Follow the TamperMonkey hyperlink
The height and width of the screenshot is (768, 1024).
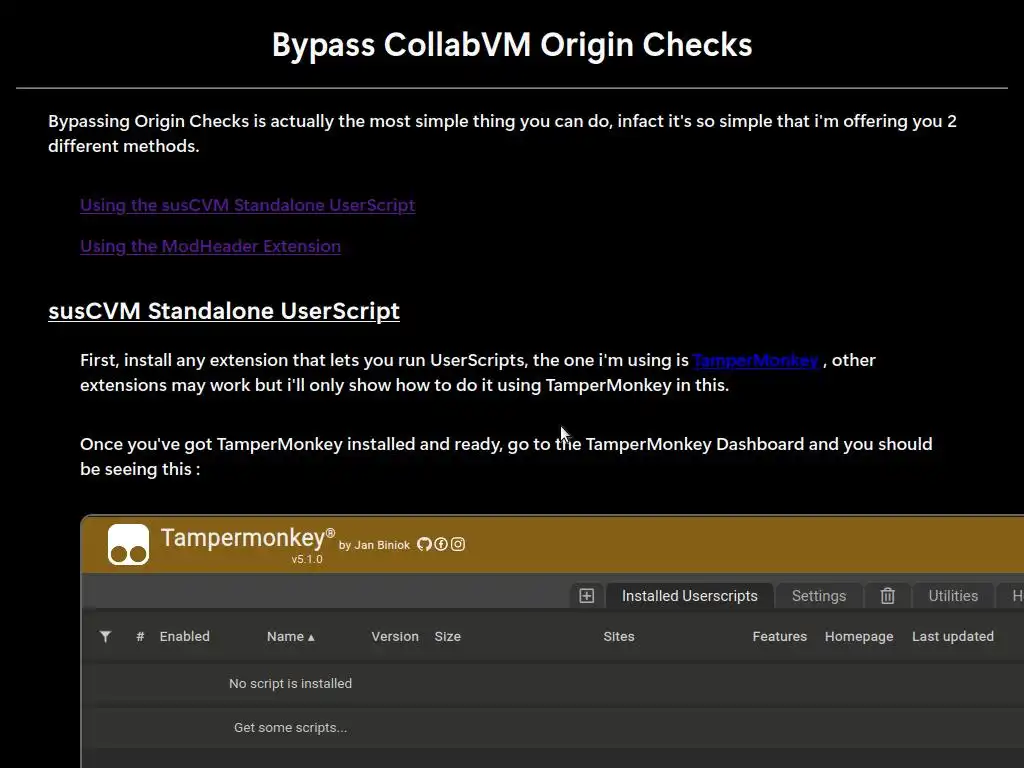[x=755, y=360]
